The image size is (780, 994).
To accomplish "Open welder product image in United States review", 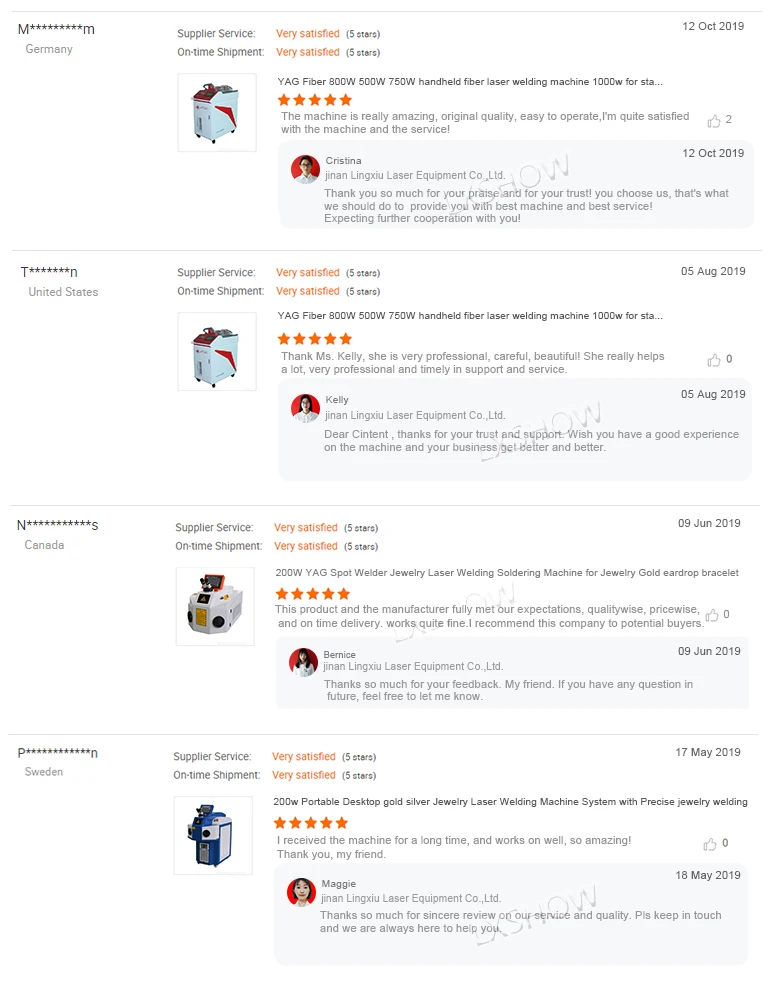I will point(216,351).
